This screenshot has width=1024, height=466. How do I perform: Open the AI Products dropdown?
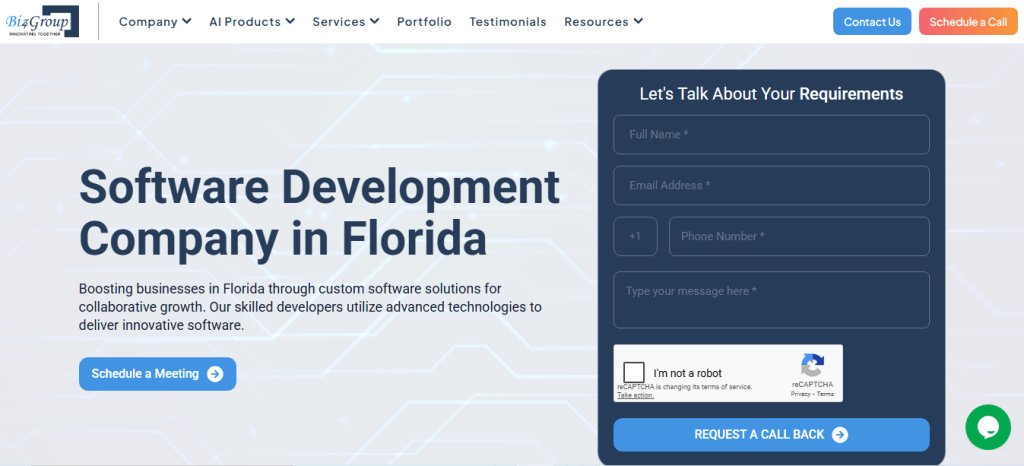(x=251, y=21)
